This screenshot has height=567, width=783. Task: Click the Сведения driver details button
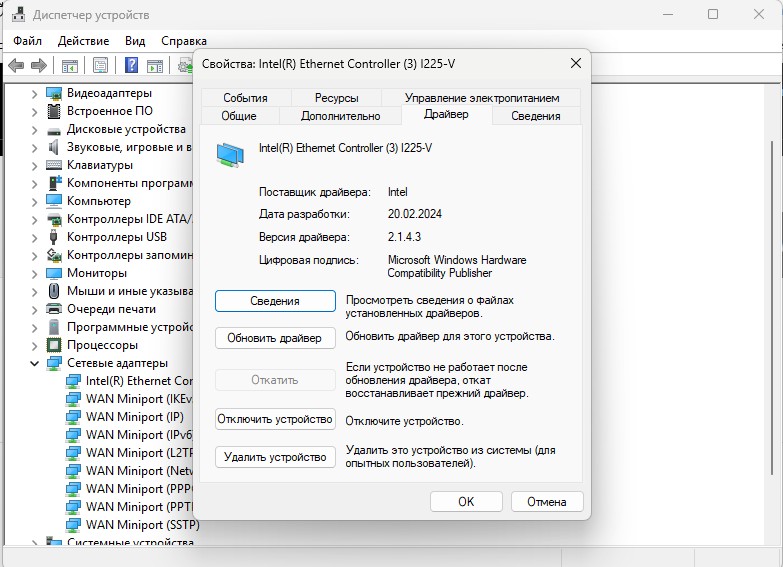pyautogui.click(x=275, y=301)
